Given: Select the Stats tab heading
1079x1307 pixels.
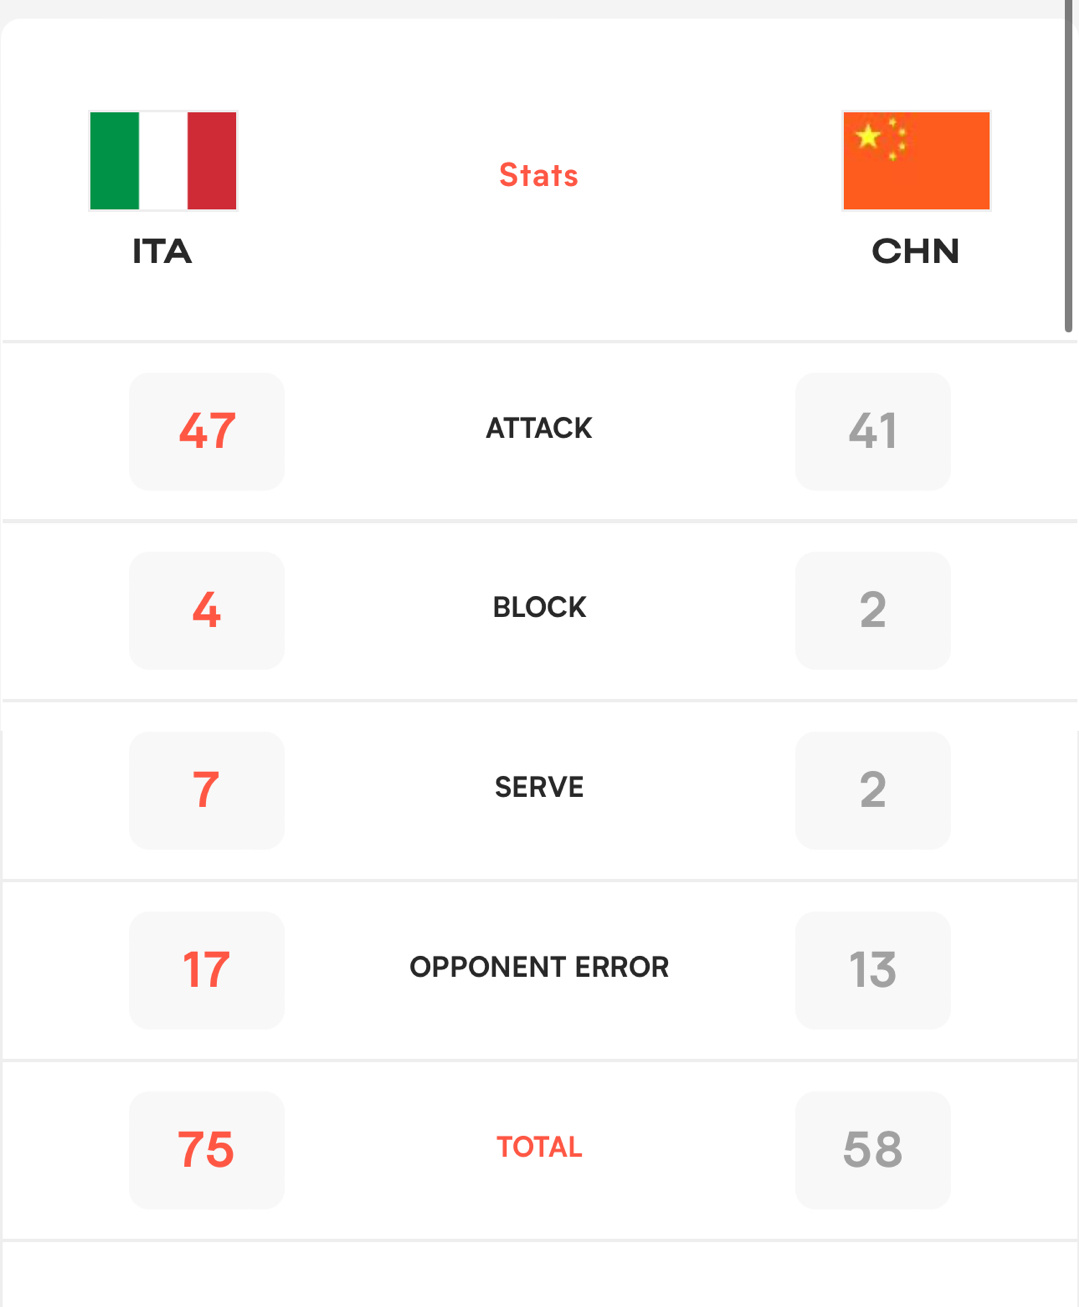Looking at the screenshot, I should coord(539,175).
